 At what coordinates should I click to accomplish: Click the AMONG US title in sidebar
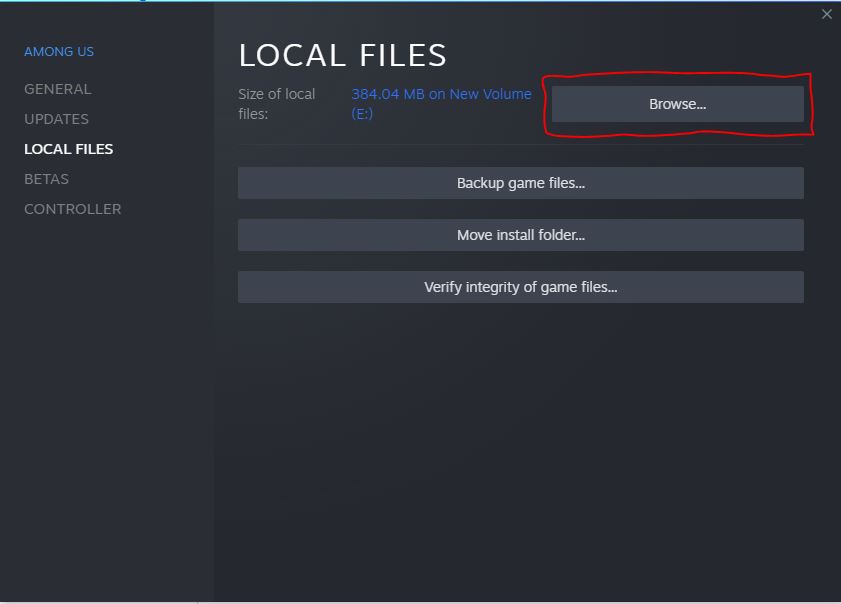[59, 51]
